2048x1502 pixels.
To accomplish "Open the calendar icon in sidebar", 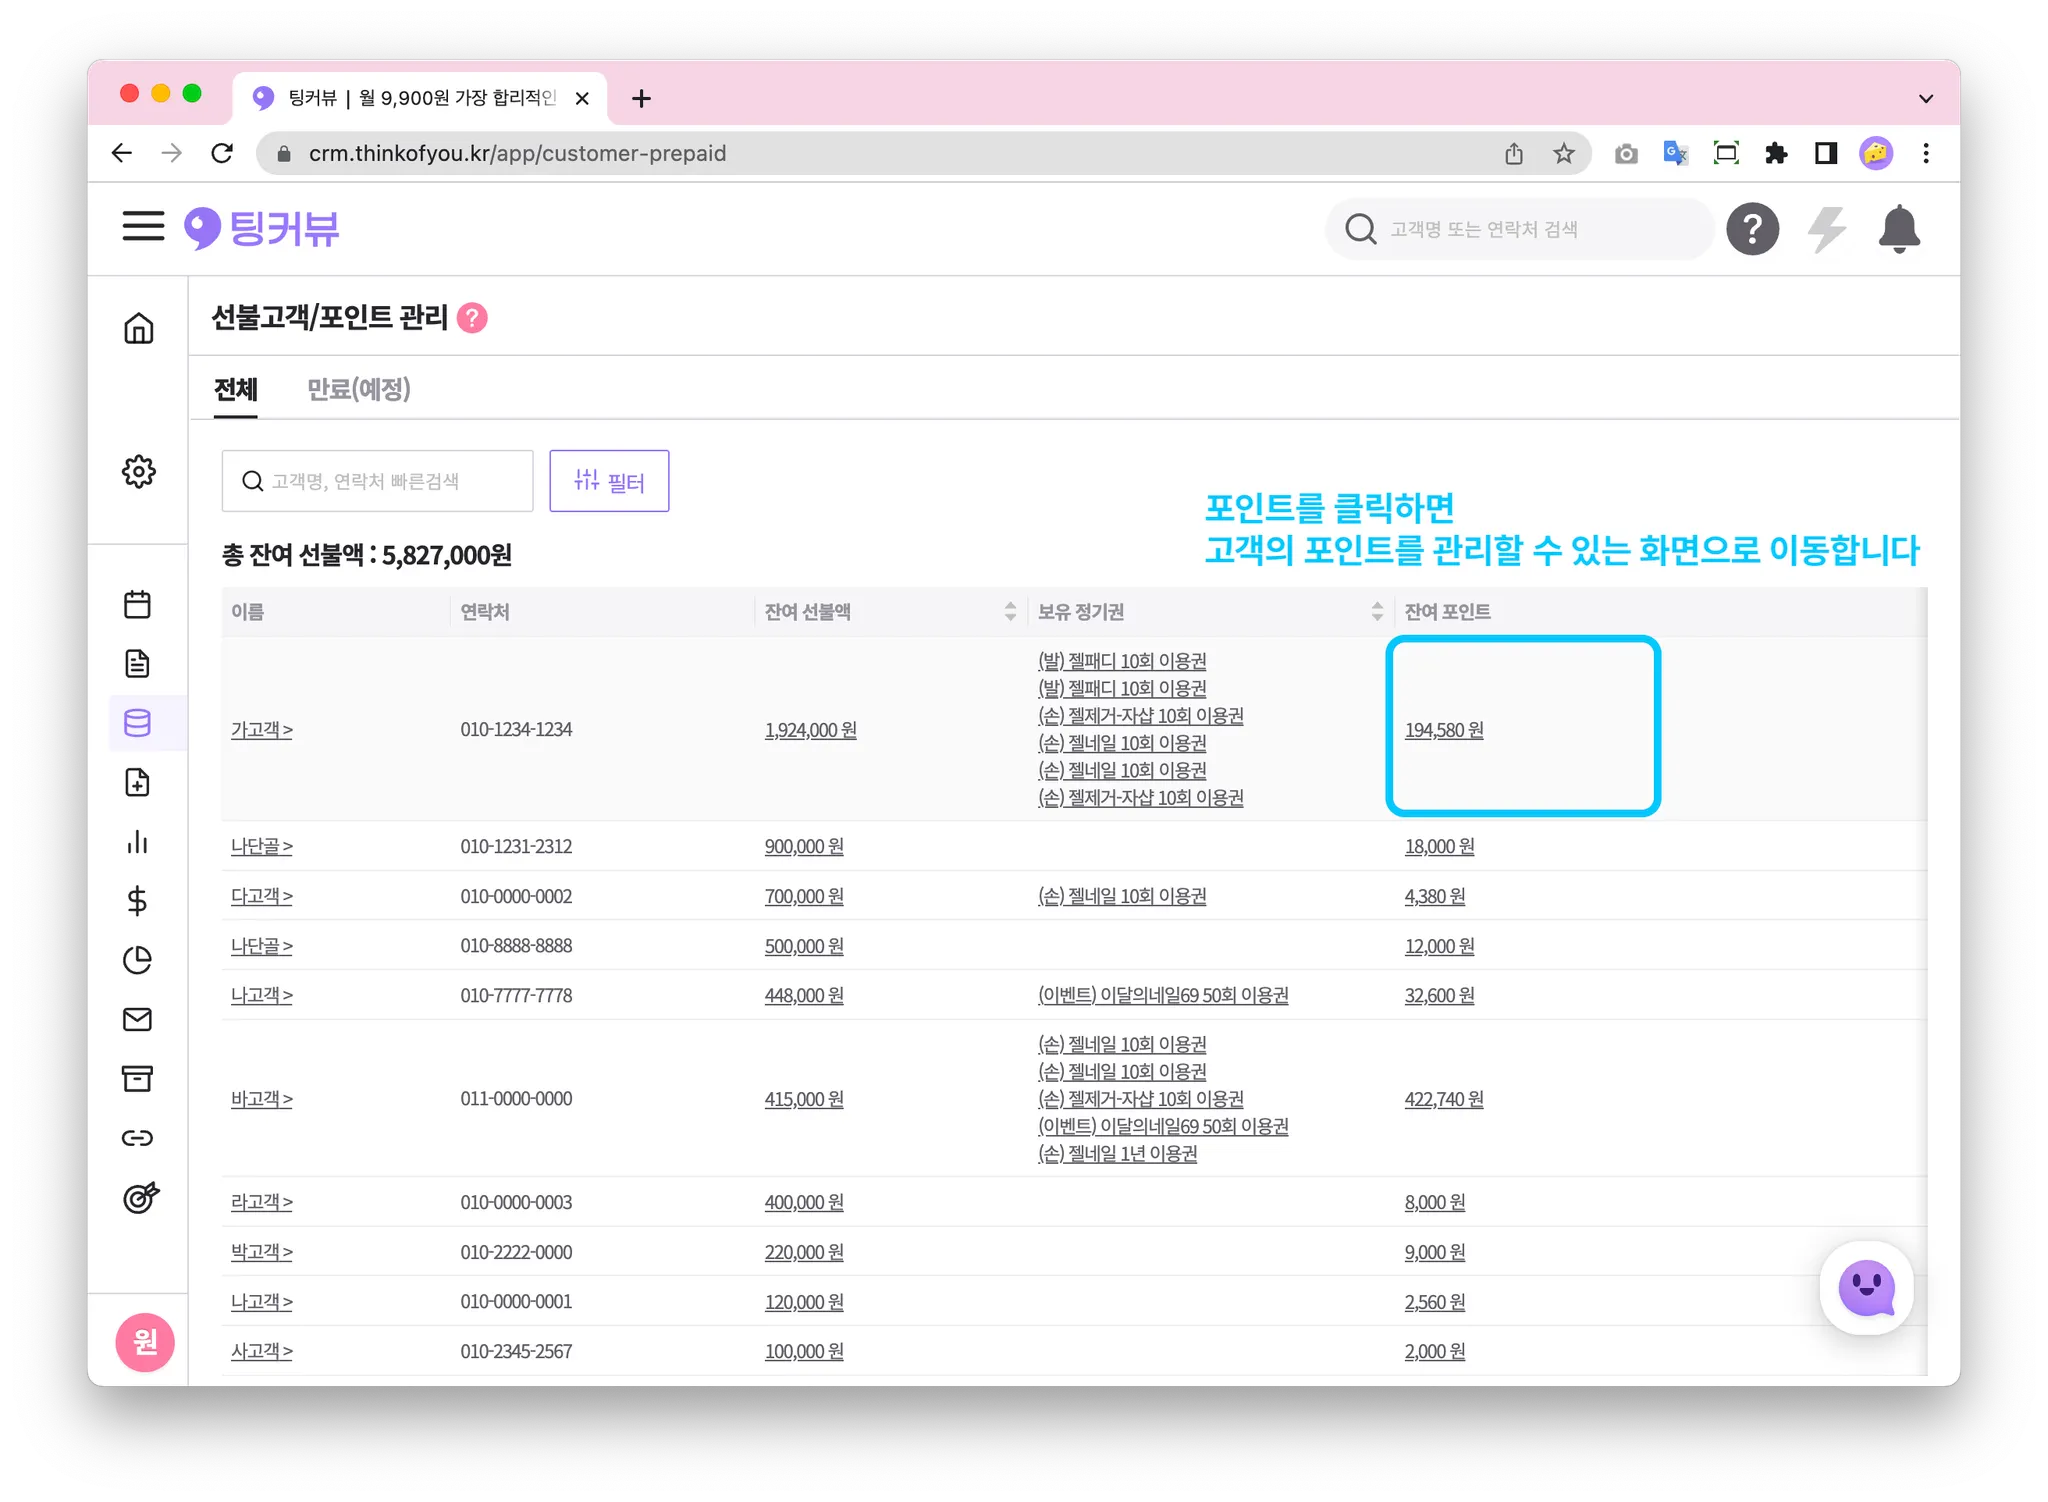I will tap(138, 604).
